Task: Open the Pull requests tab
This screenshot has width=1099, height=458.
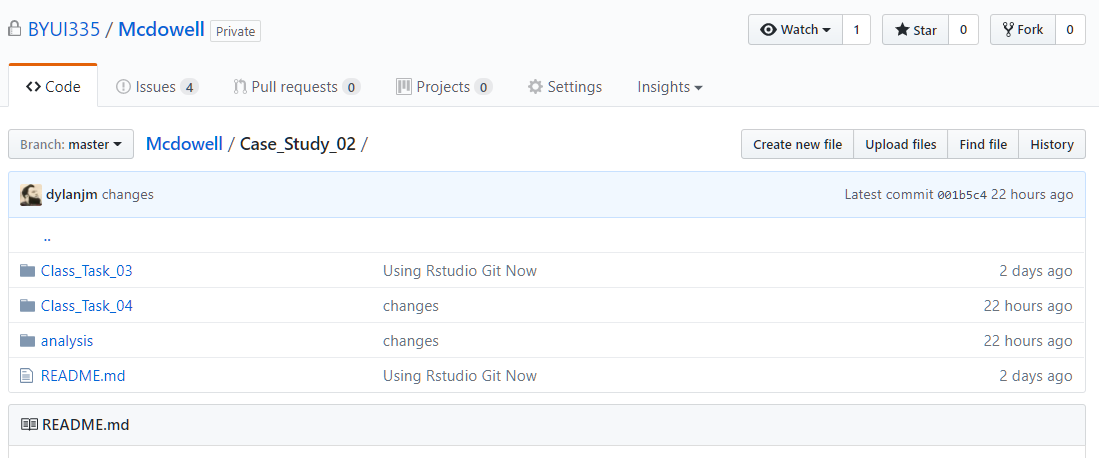Action: click(295, 87)
